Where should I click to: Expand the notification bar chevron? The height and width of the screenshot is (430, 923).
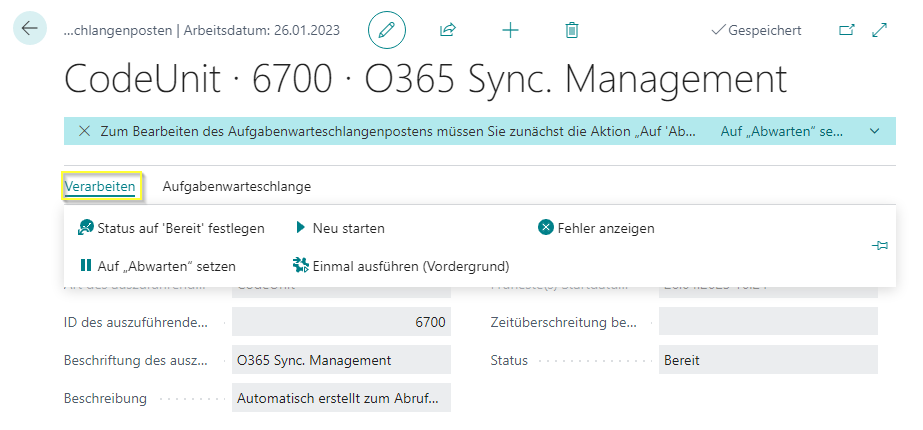(x=875, y=131)
